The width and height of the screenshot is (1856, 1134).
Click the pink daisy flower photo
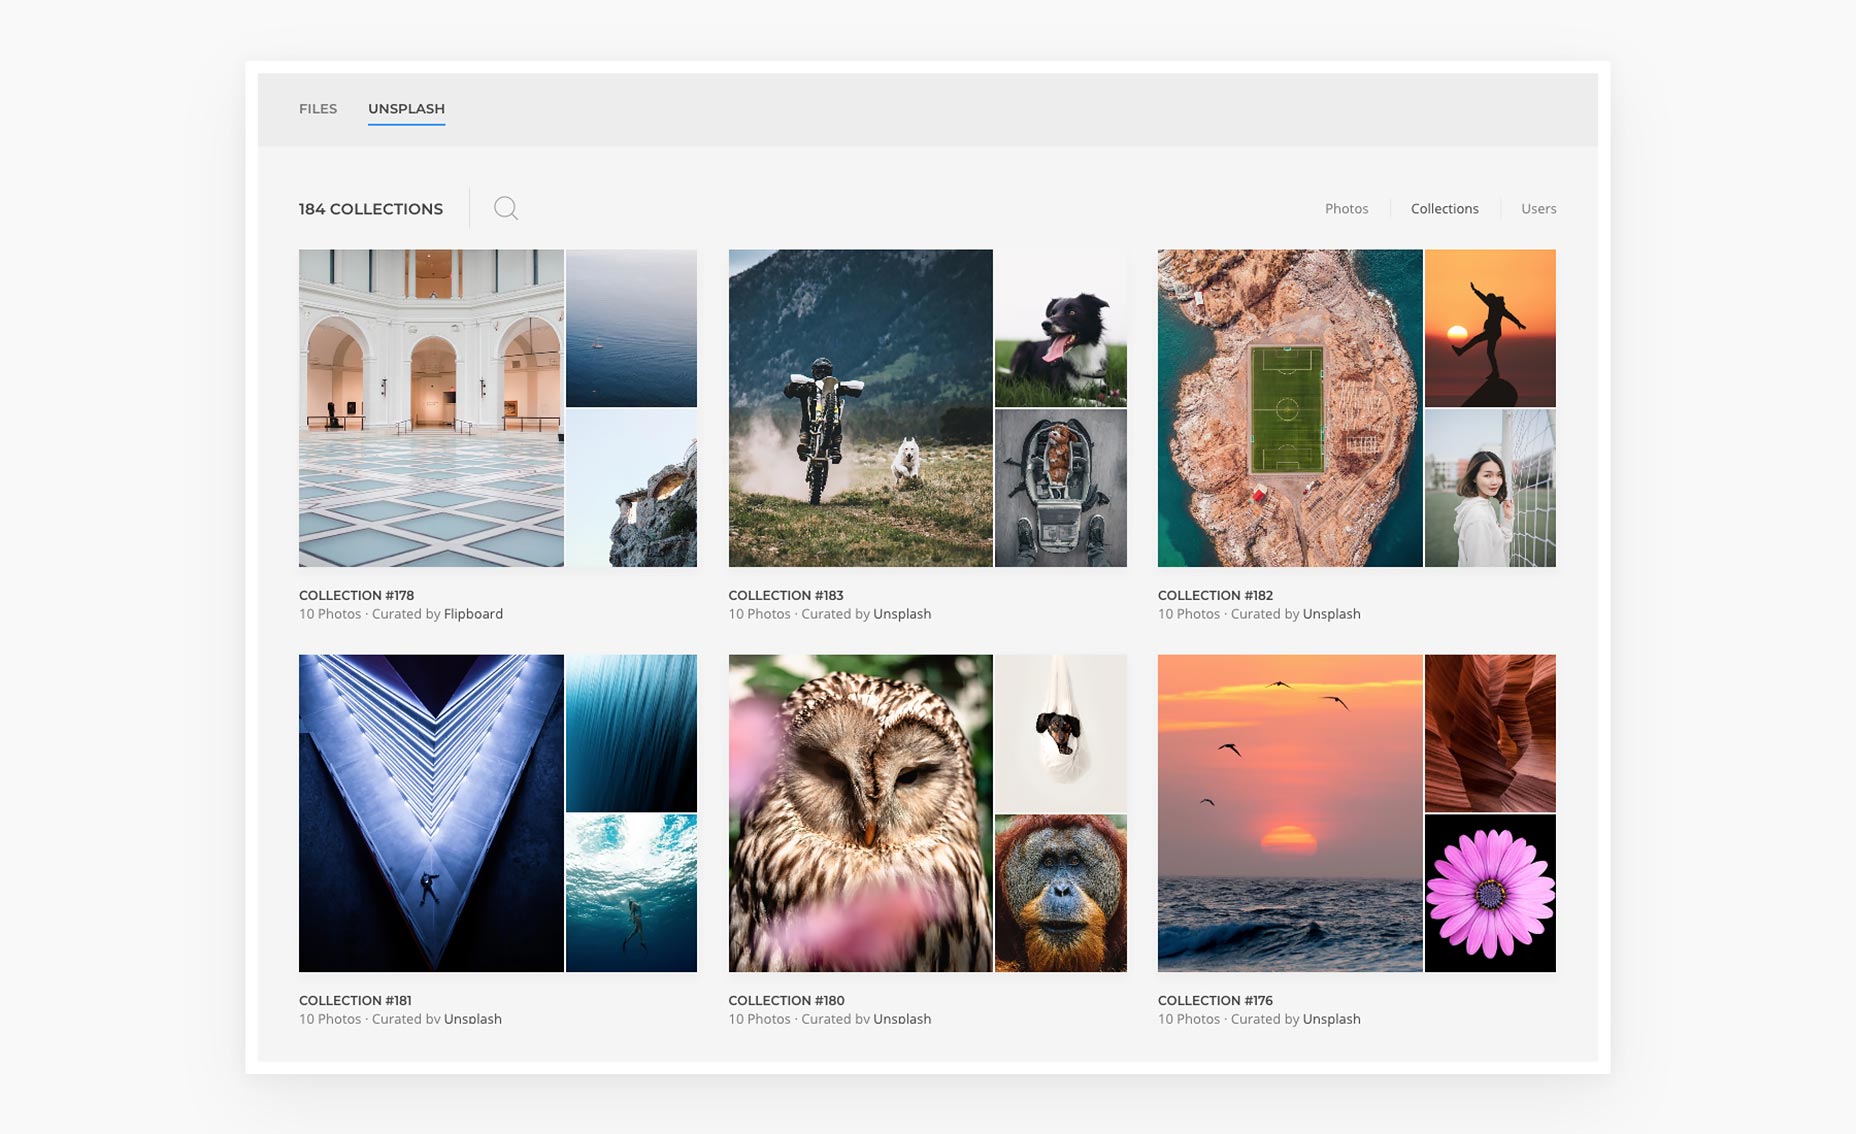click(1489, 893)
